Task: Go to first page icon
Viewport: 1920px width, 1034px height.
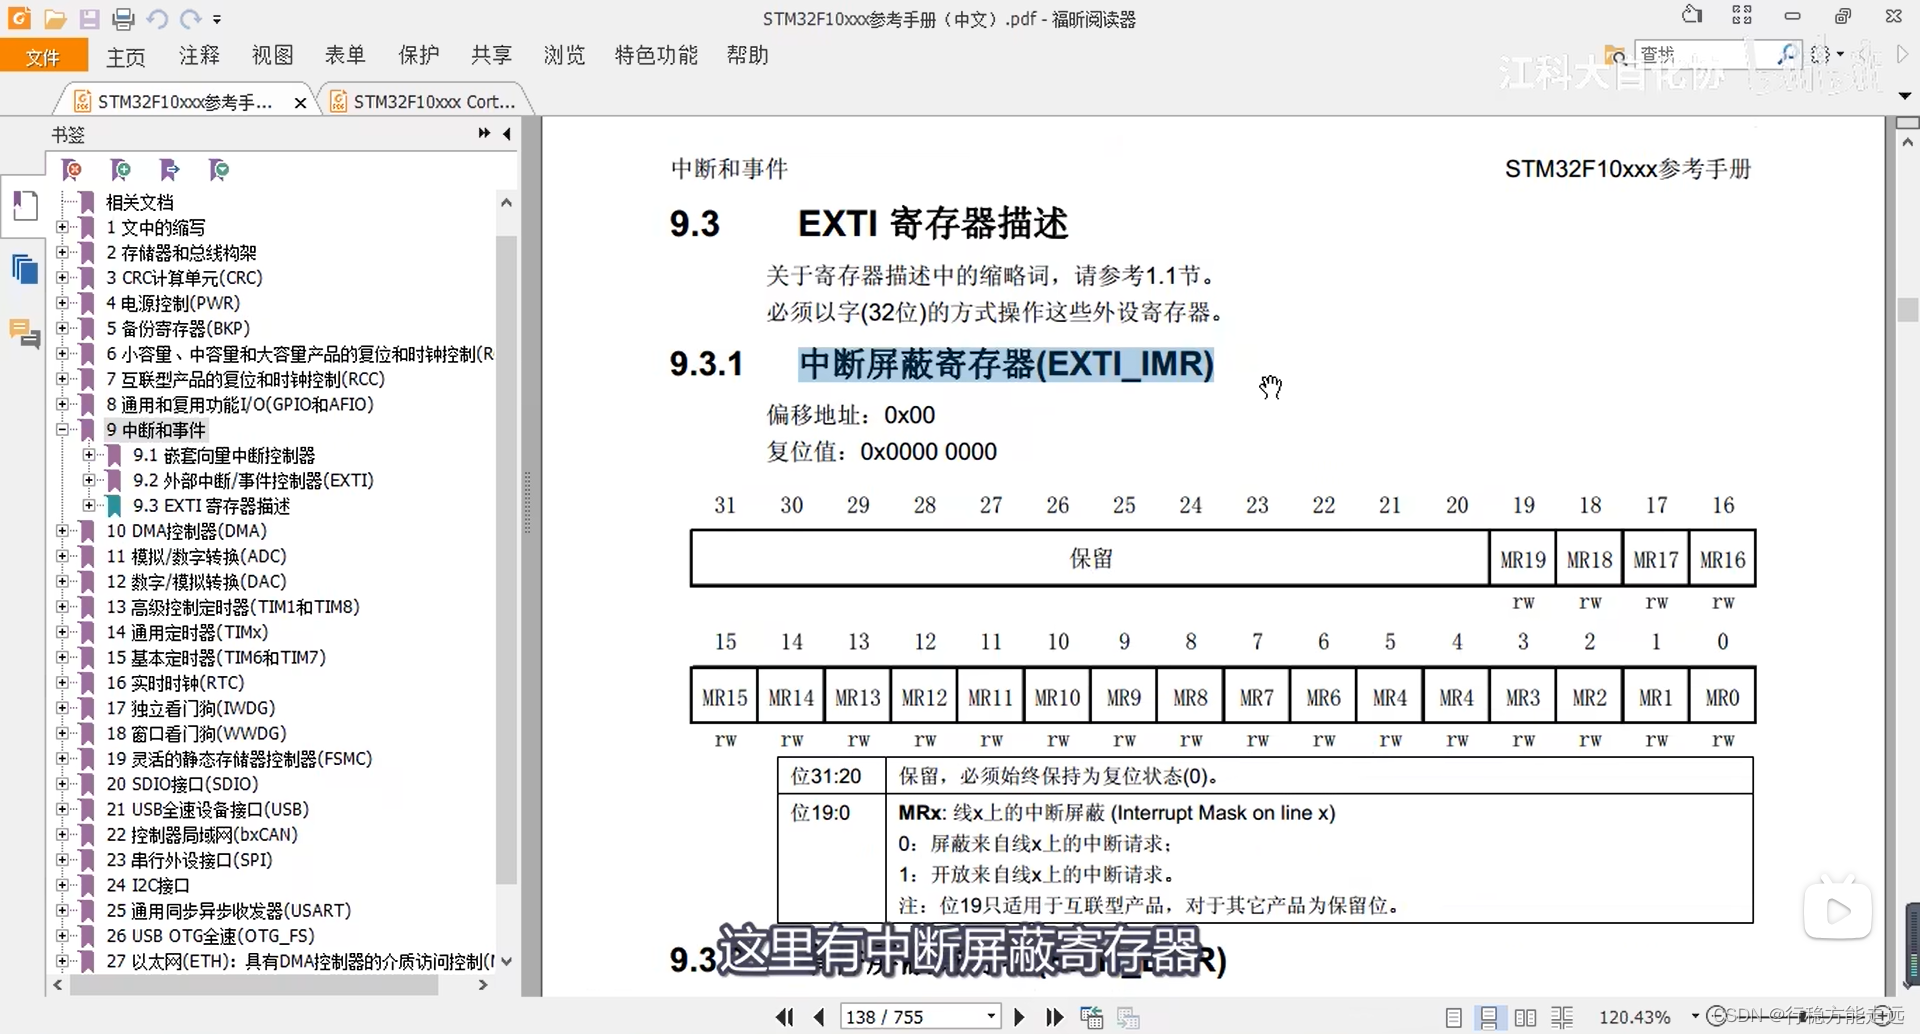Action: click(785, 1017)
